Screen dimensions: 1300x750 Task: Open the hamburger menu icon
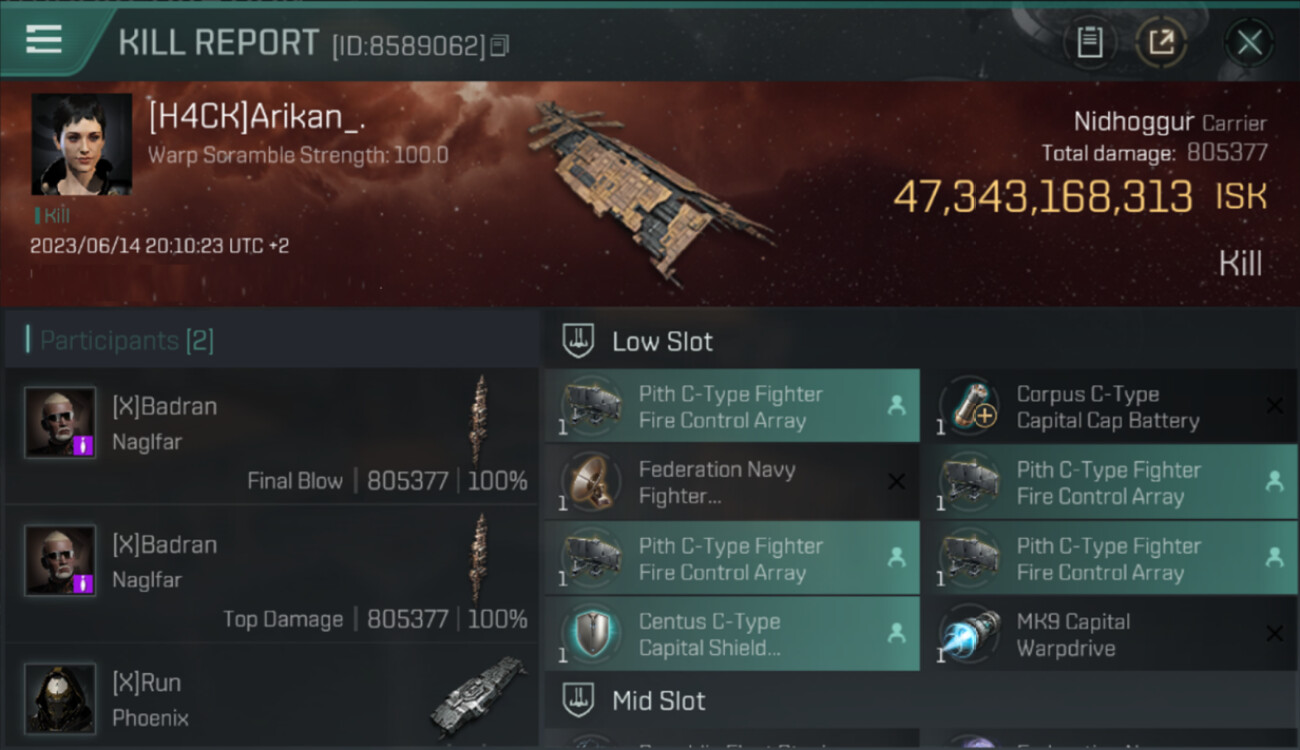[44, 40]
